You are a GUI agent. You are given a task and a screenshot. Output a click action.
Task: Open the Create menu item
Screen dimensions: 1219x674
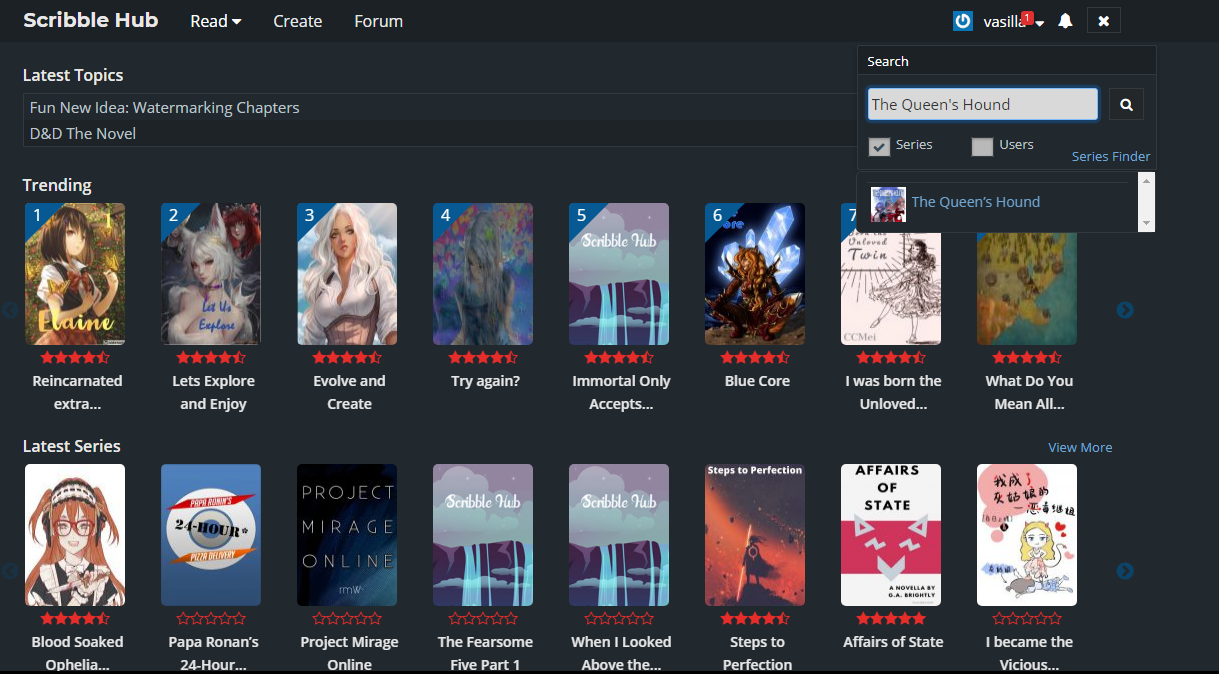pyautogui.click(x=297, y=21)
